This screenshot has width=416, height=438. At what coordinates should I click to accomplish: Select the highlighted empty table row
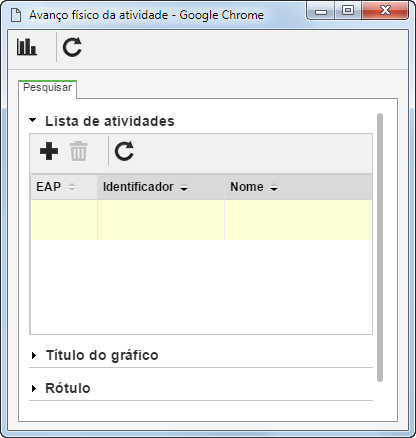pos(201,220)
